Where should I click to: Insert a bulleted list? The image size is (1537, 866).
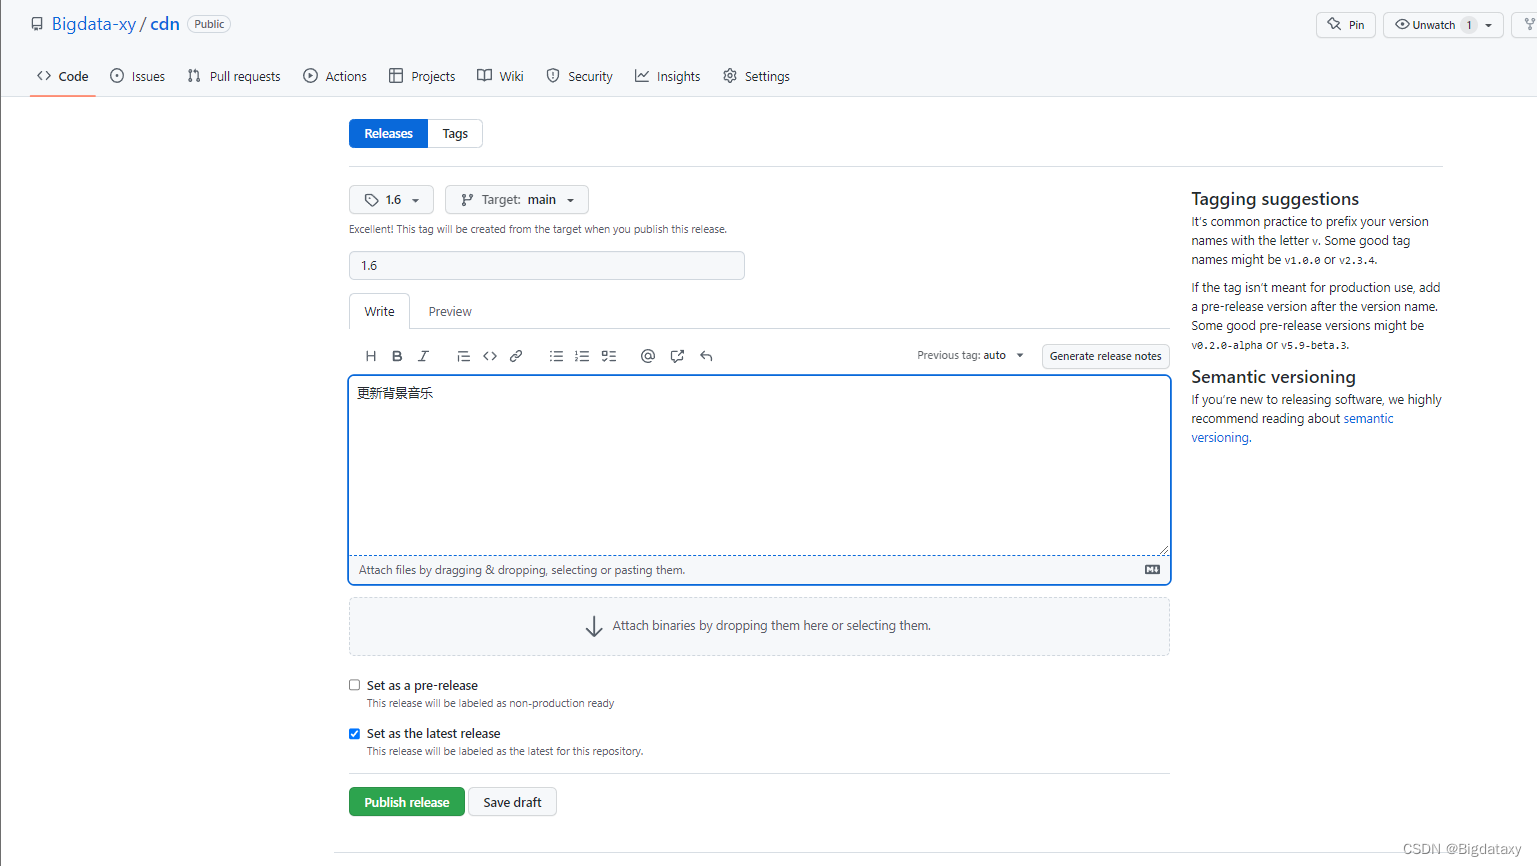click(556, 356)
